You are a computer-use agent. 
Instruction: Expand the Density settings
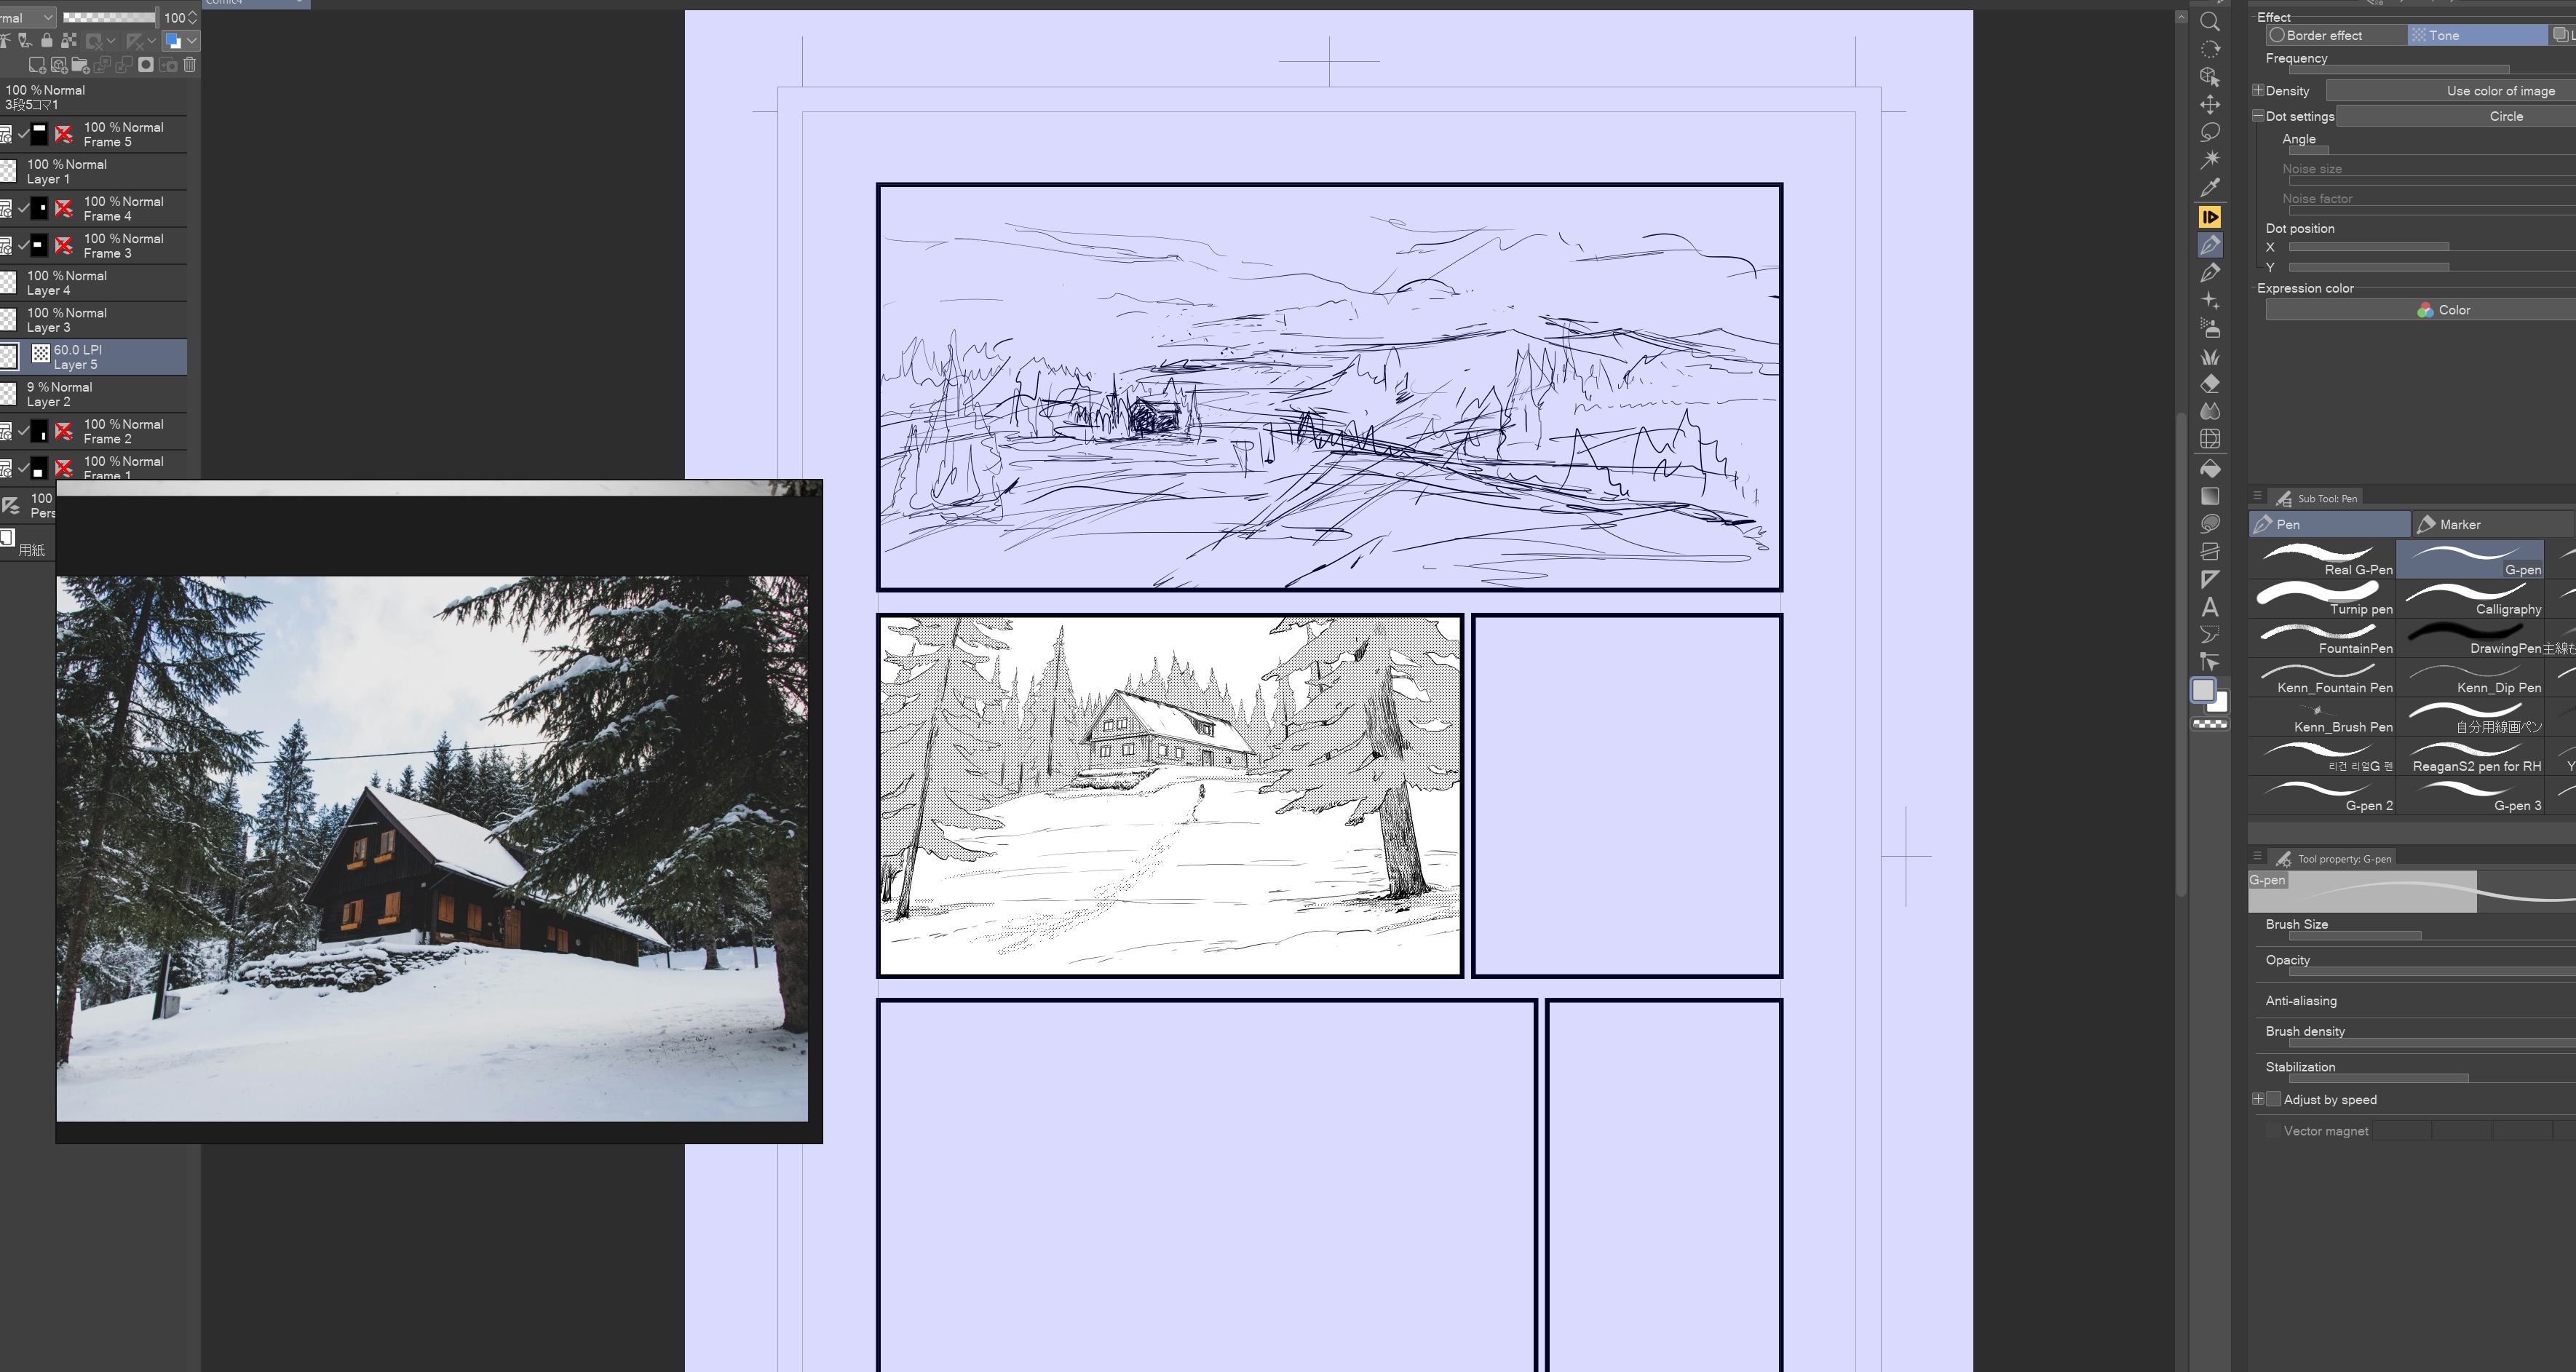(2257, 90)
